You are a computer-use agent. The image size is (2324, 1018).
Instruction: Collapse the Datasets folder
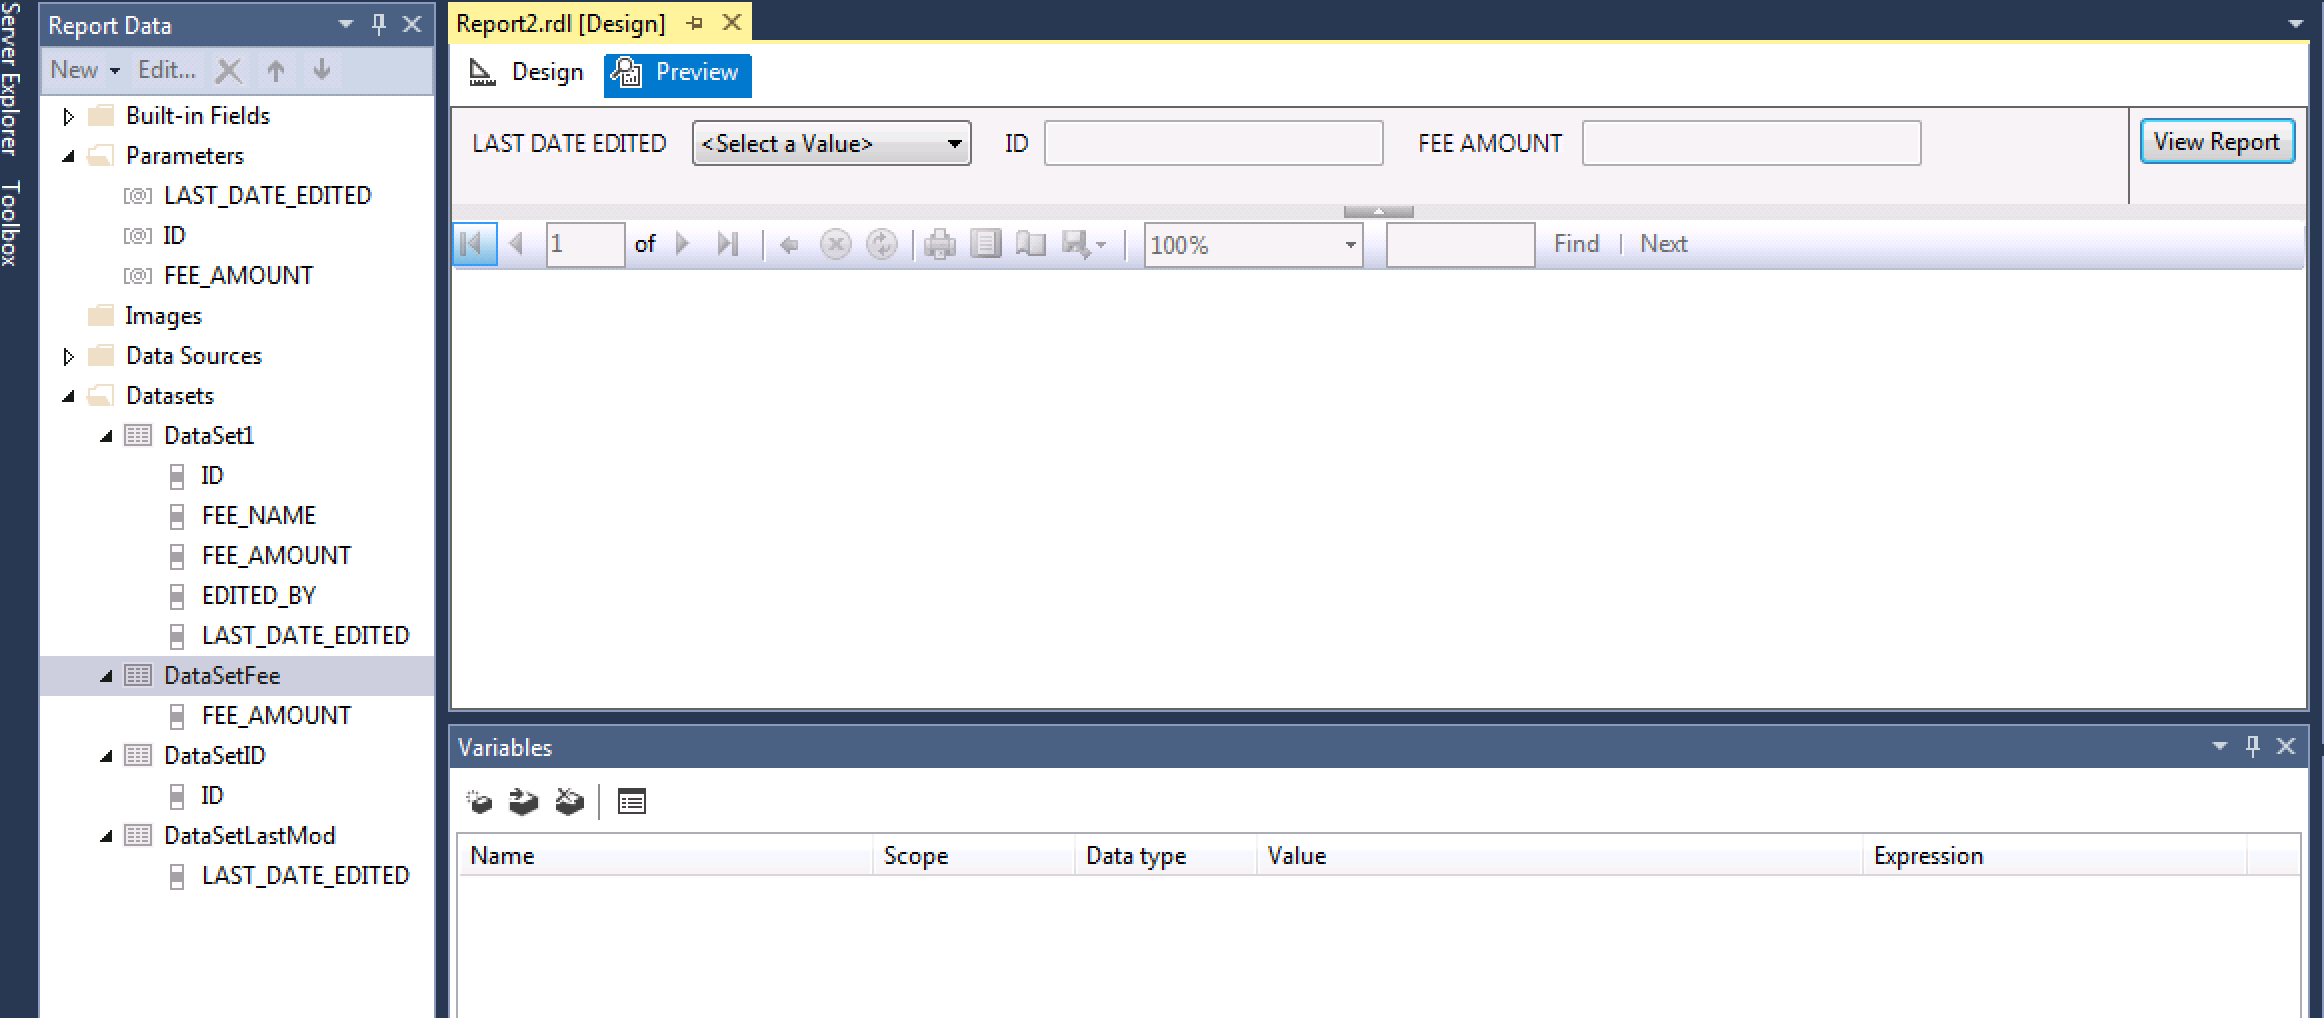point(68,397)
